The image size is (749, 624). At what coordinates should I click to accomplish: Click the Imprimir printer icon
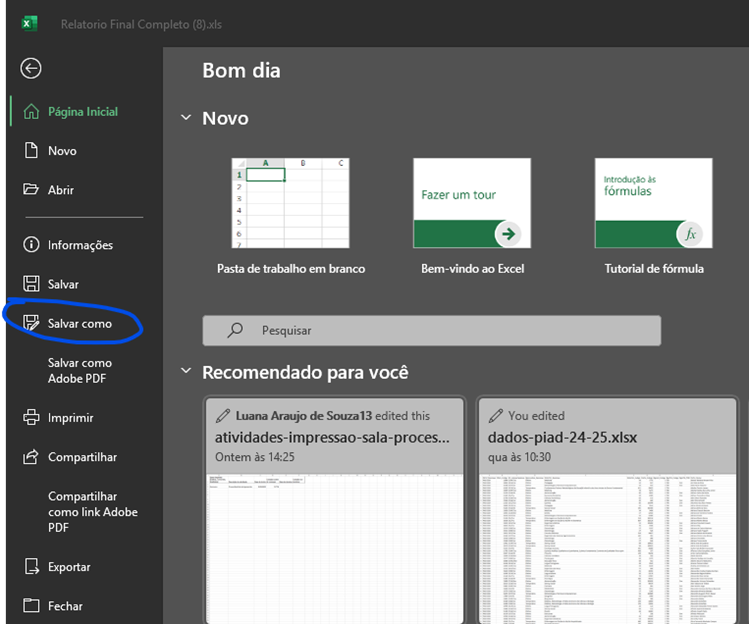coord(31,418)
